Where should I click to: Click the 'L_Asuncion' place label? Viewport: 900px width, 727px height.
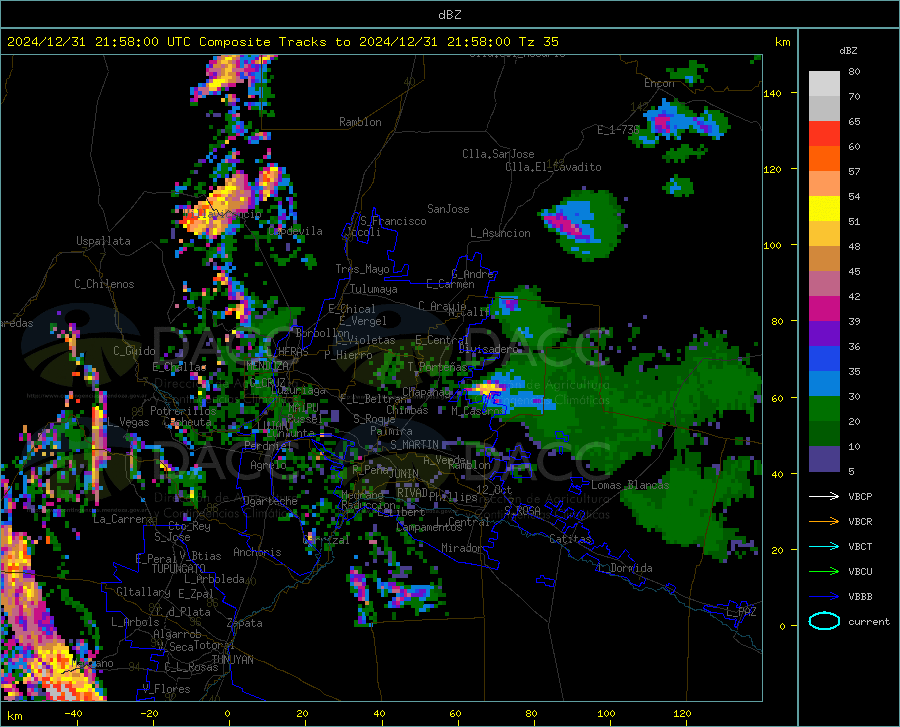click(500, 233)
